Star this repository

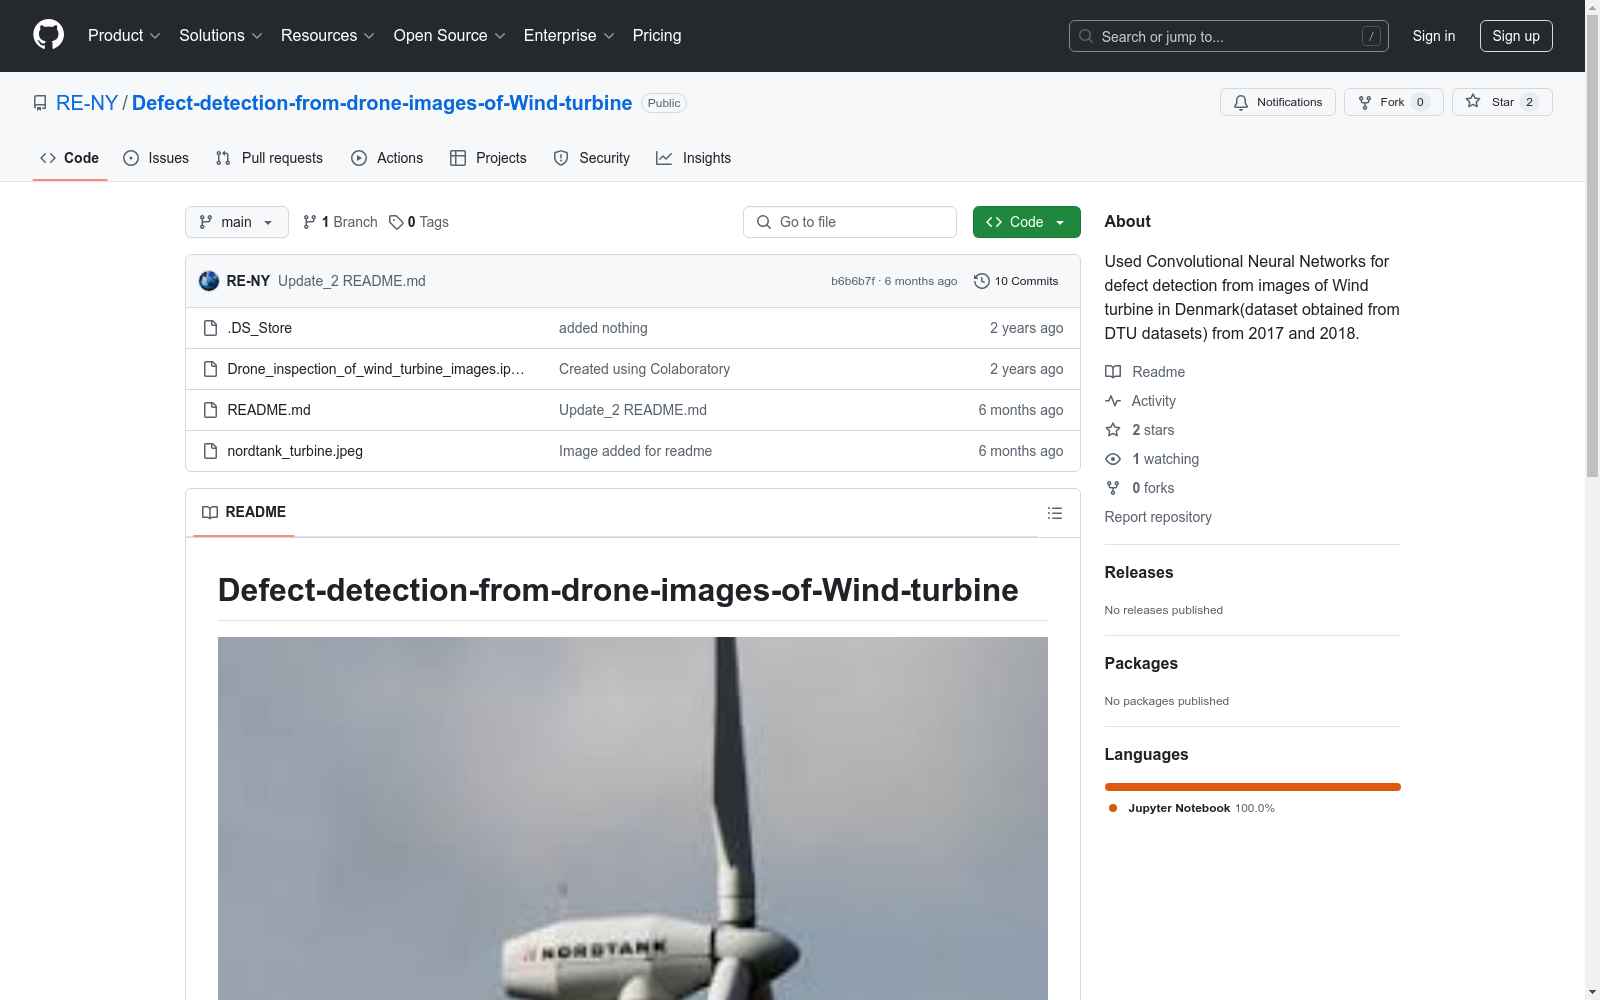click(x=1502, y=102)
